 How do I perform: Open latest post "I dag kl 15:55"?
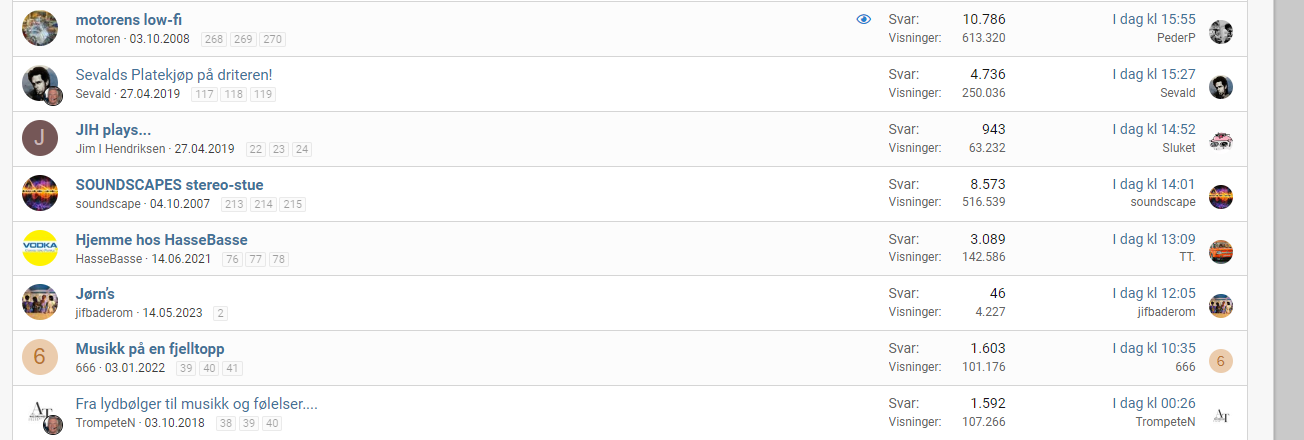(x=1154, y=19)
